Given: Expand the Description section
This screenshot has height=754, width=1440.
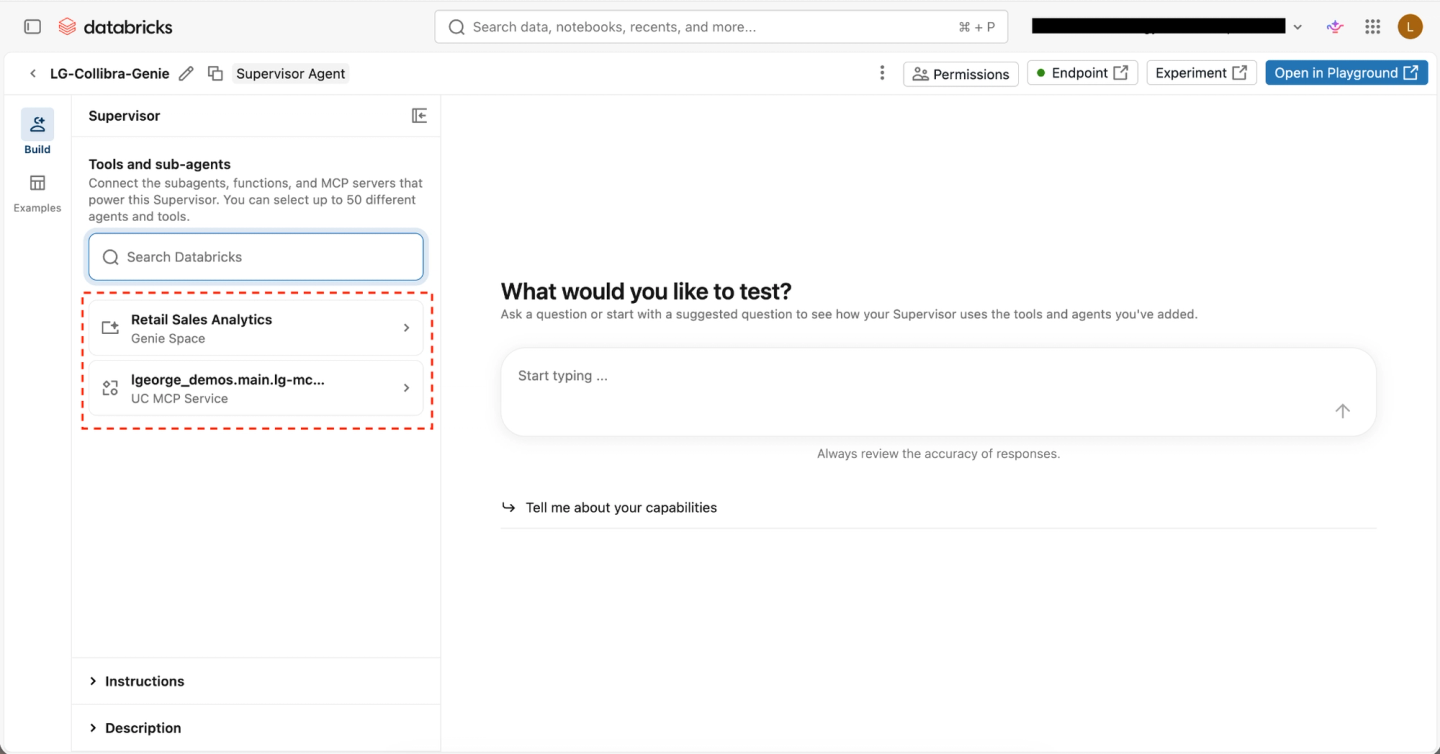Looking at the screenshot, I should pos(256,728).
